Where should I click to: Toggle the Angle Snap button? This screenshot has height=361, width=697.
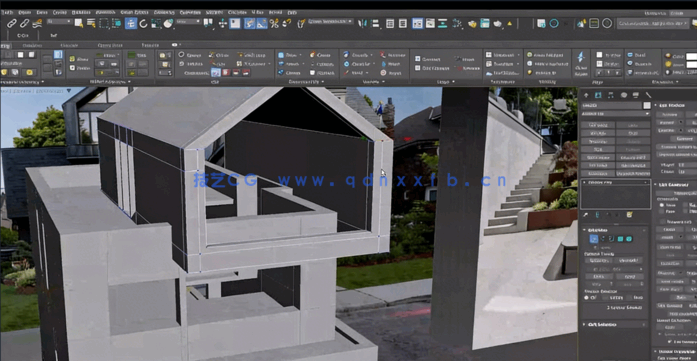(x=262, y=23)
